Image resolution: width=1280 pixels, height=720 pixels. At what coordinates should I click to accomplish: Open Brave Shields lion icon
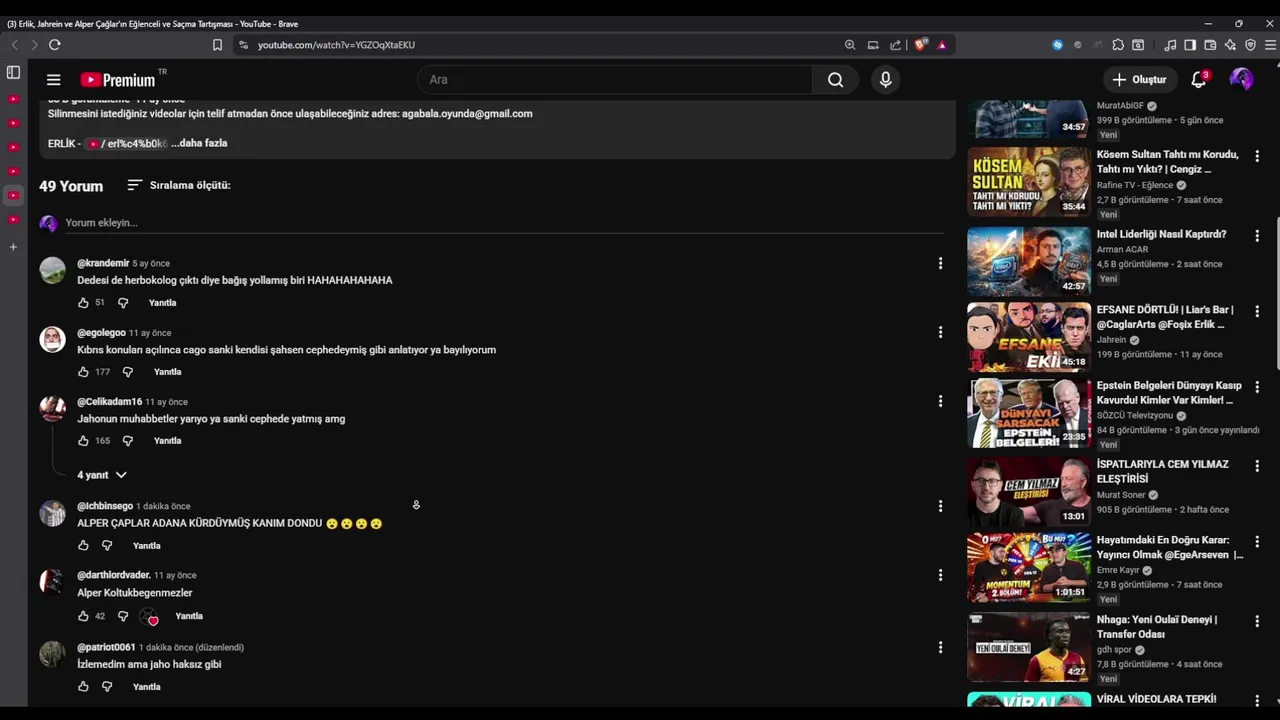pos(921,45)
